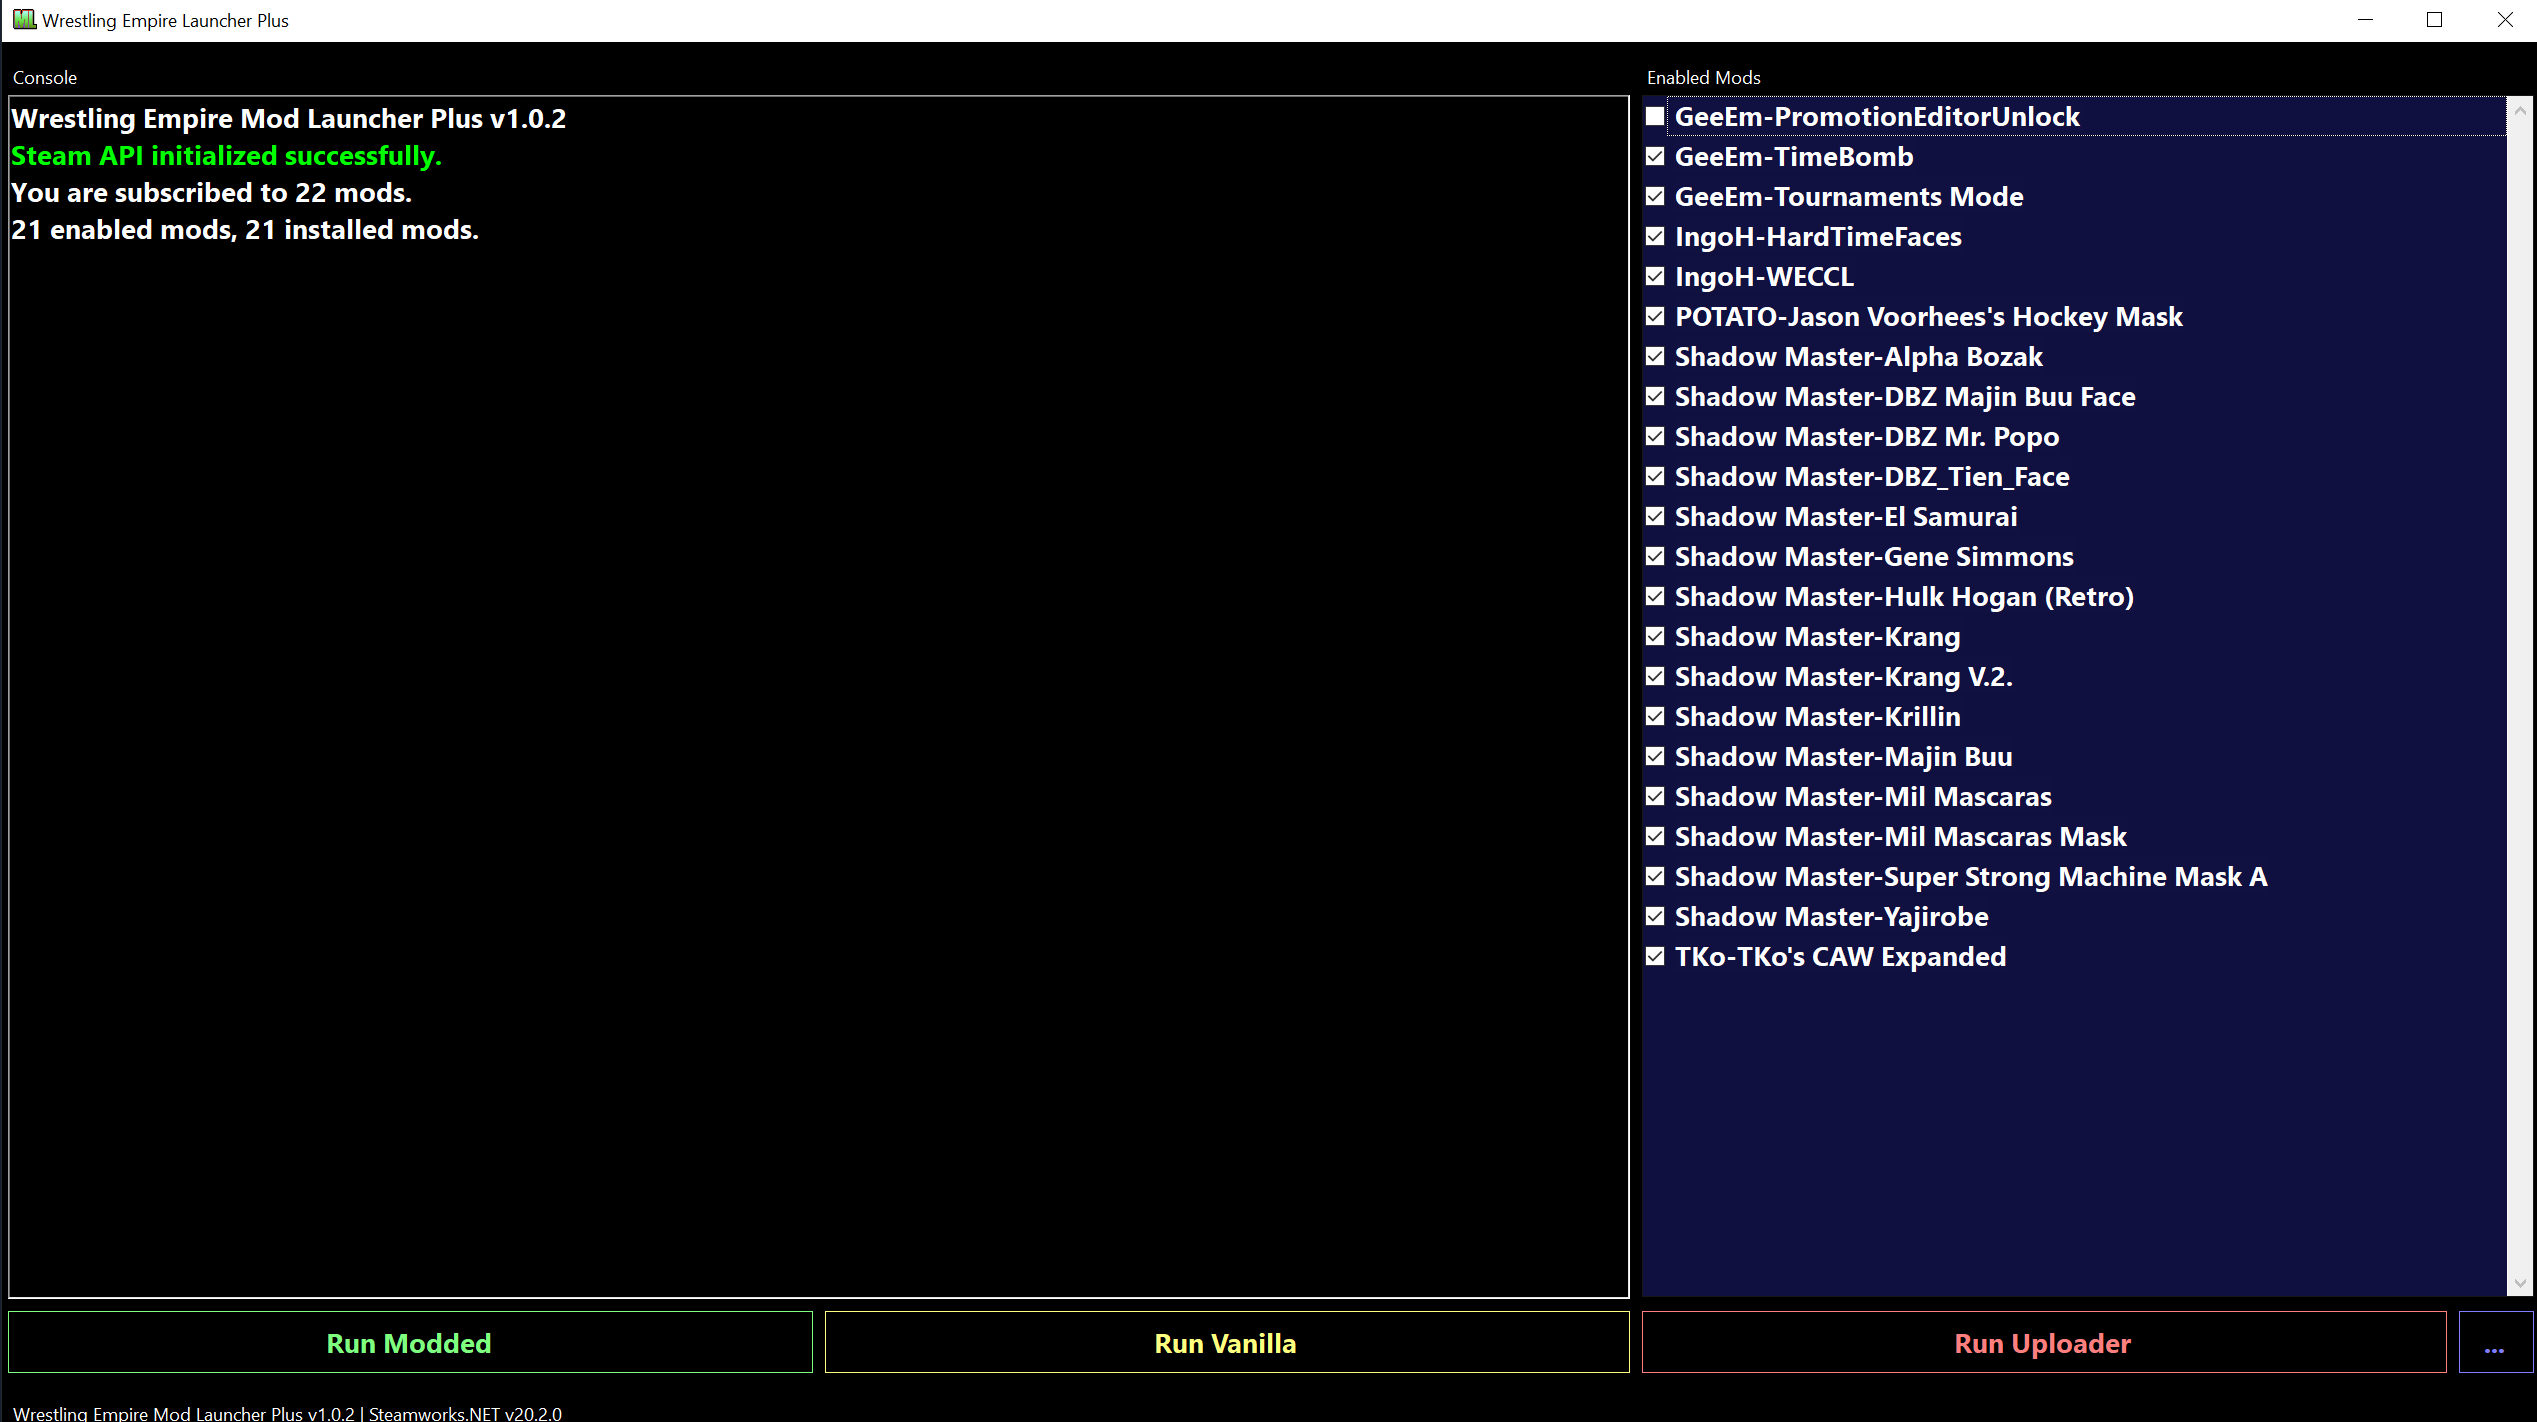Screen dimensions: 2537x1422
Task: Click scrollbar down arrow in mods list
Action: [x=2519, y=1283]
